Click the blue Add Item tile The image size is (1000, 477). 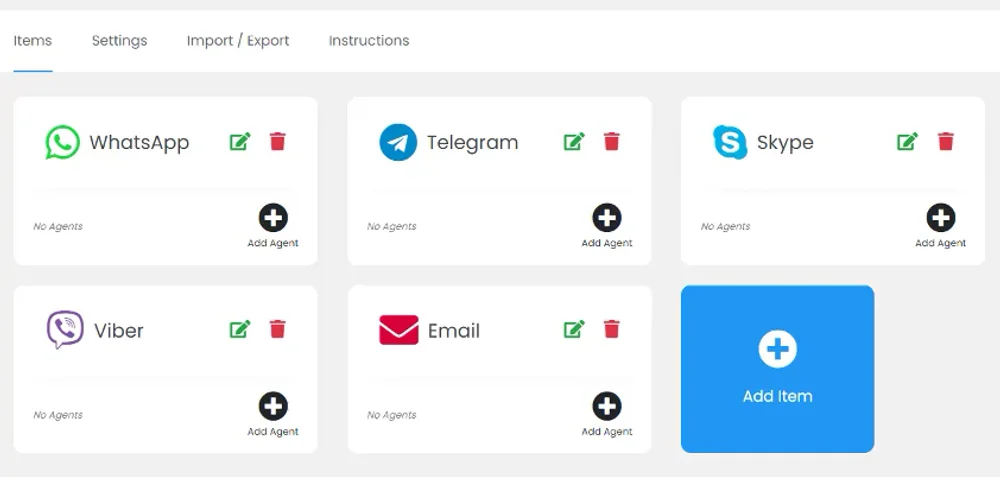(777, 369)
